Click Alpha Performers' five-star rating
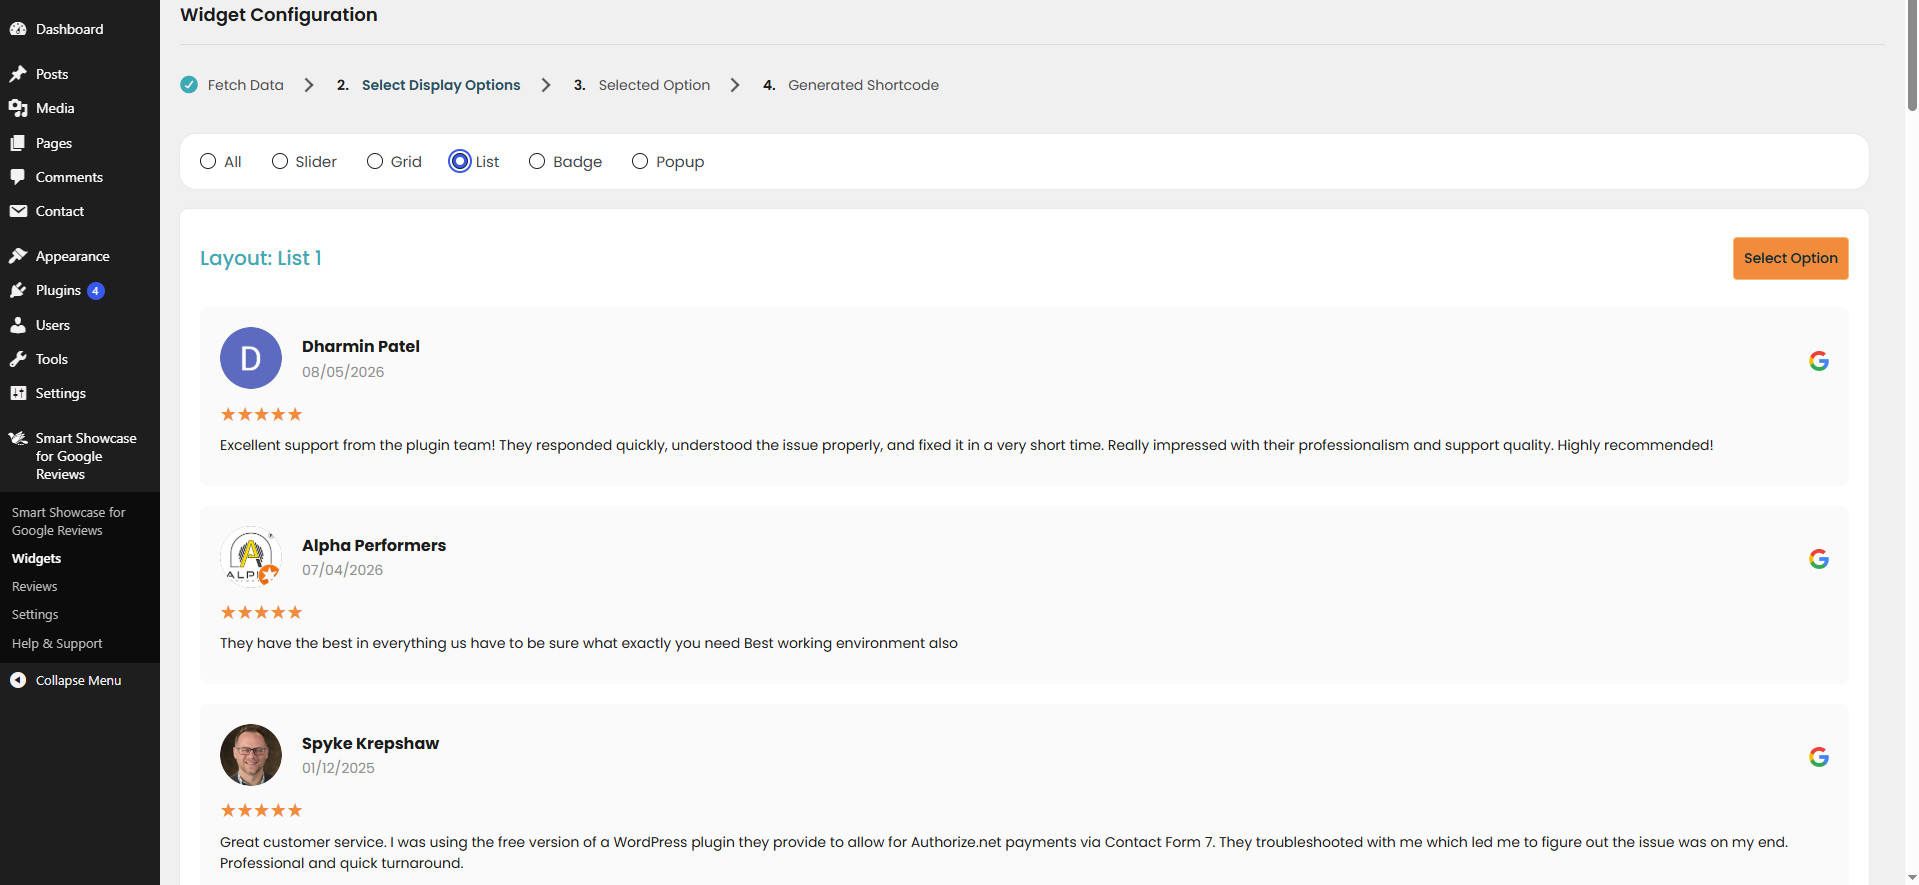 pyautogui.click(x=261, y=612)
